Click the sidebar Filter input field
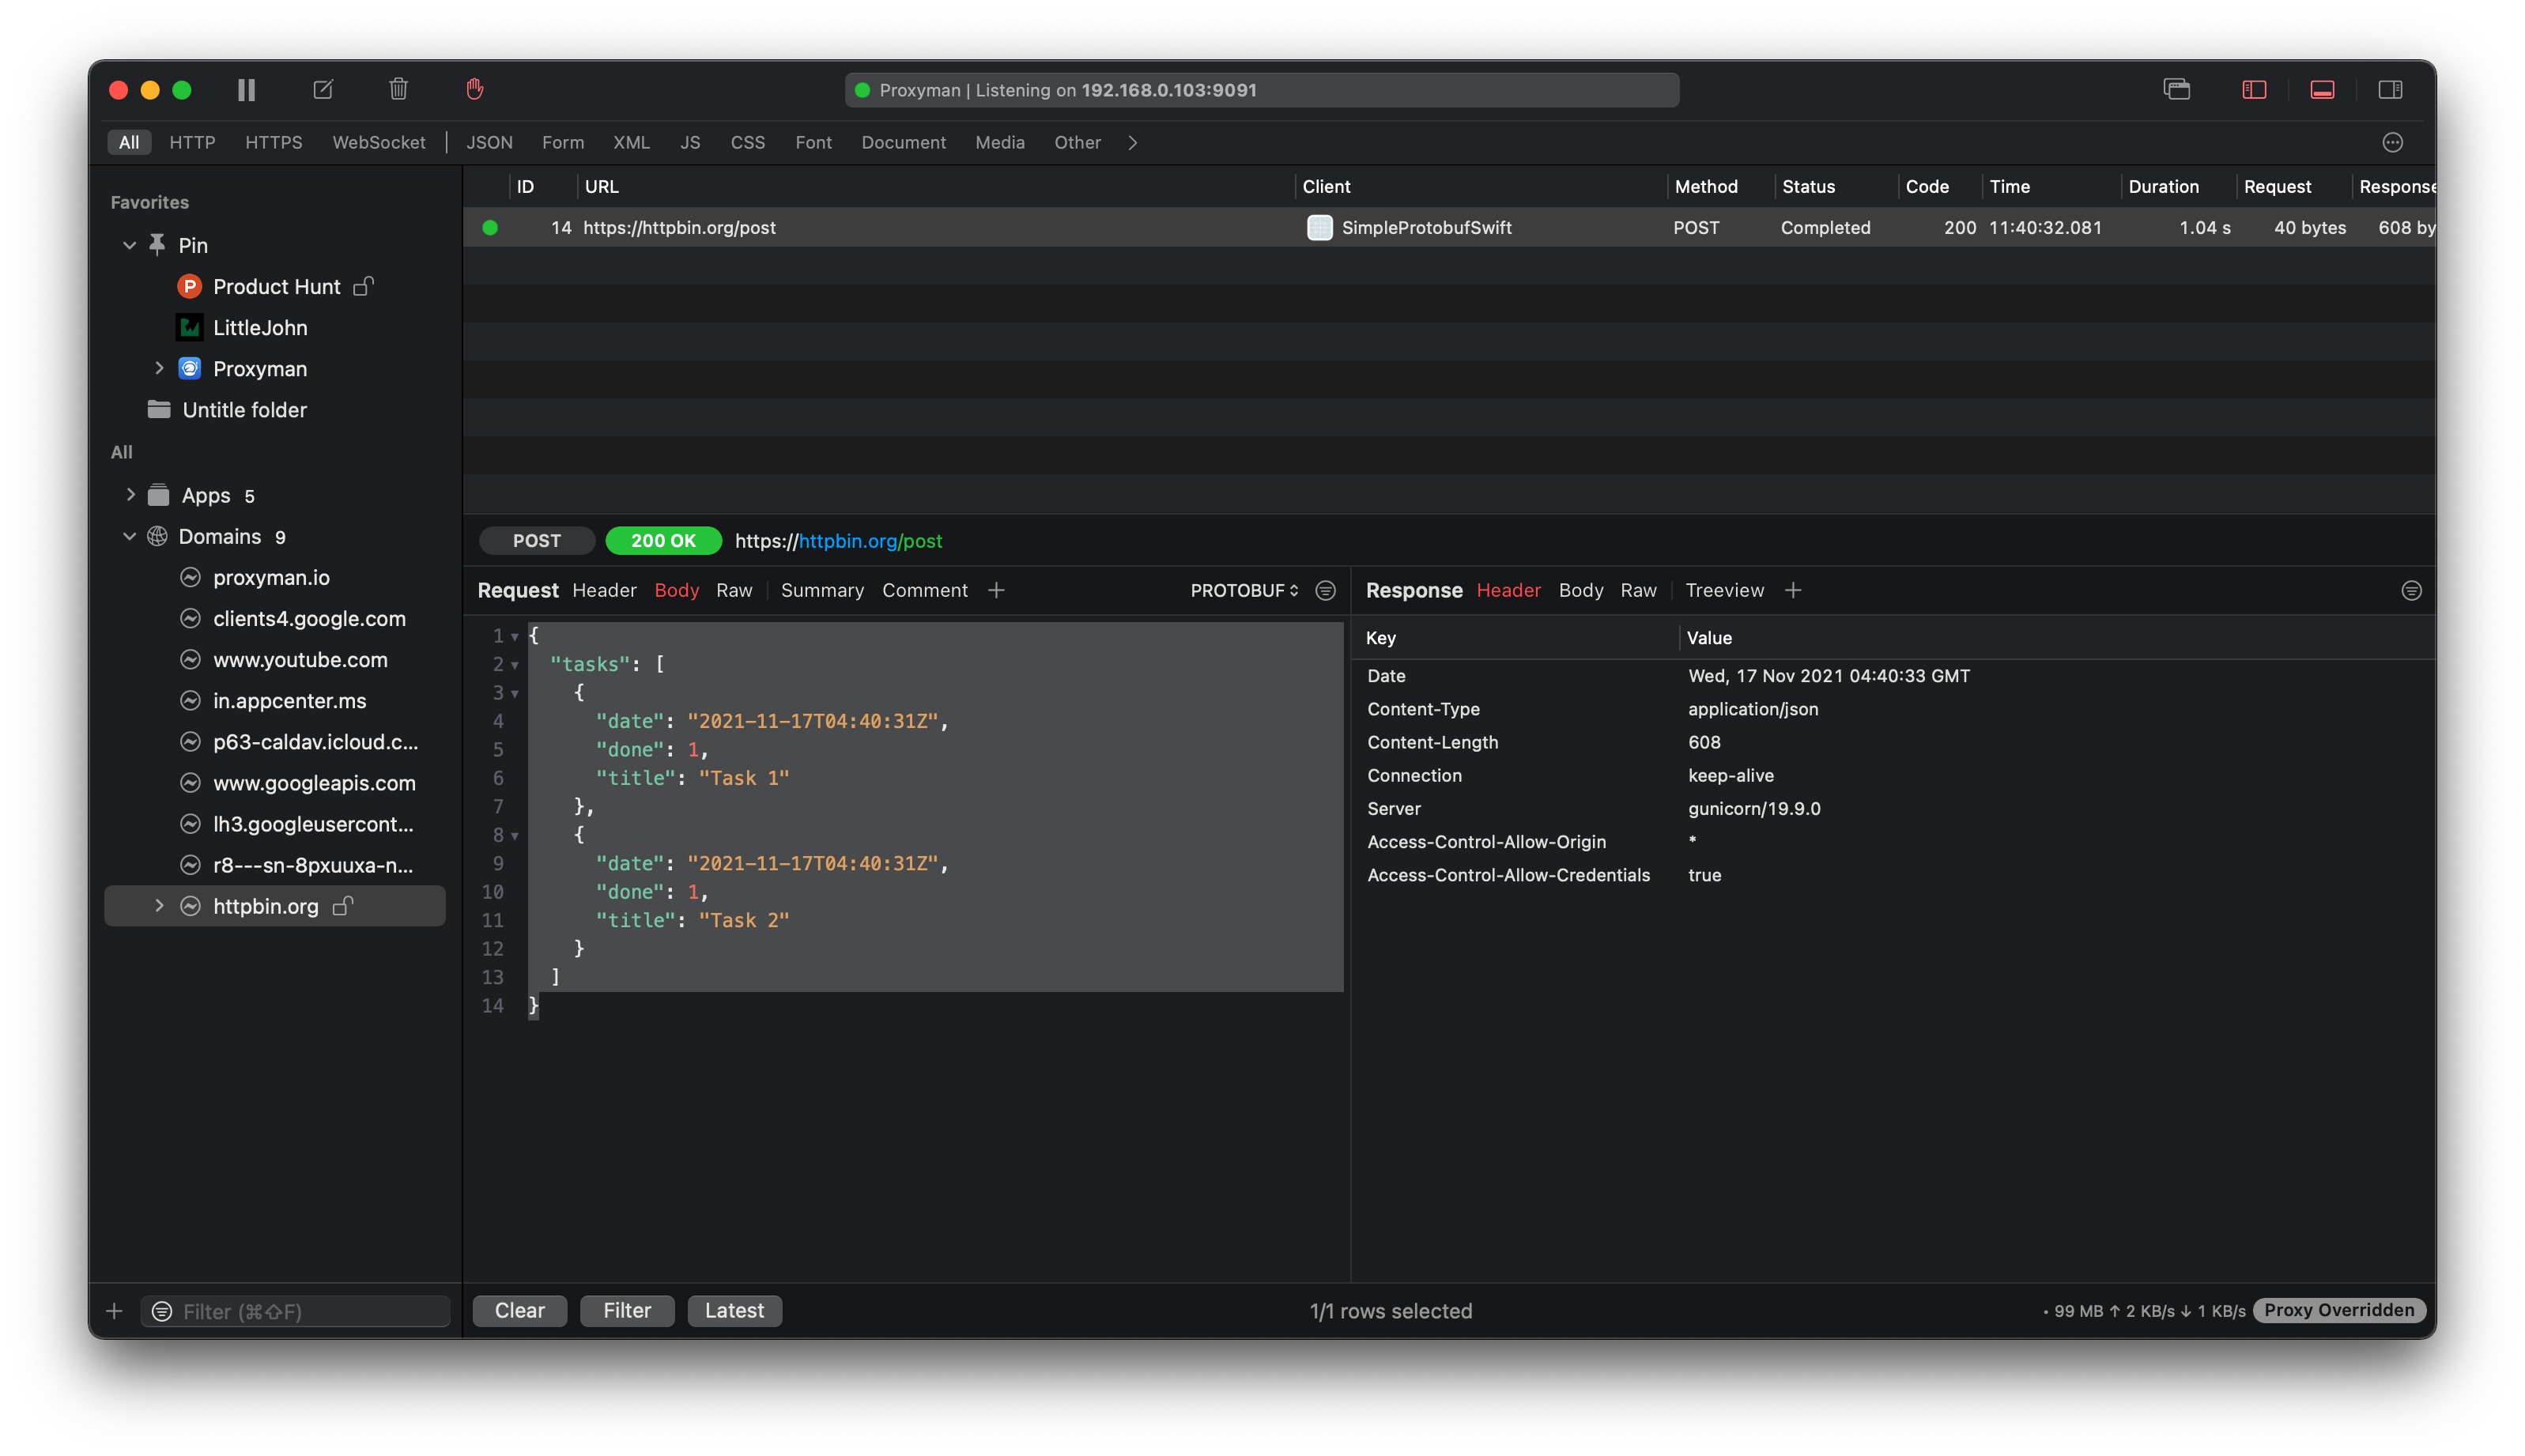Image resolution: width=2525 pixels, height=1456 pixels. 310,1311
